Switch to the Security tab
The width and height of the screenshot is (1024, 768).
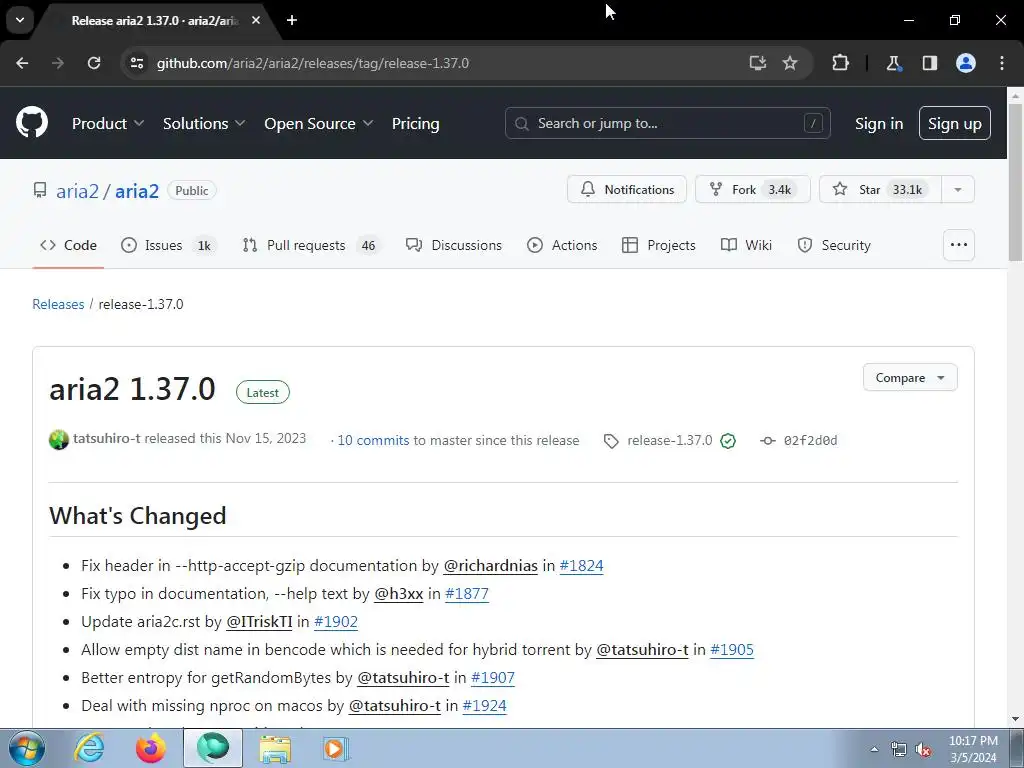834,245
